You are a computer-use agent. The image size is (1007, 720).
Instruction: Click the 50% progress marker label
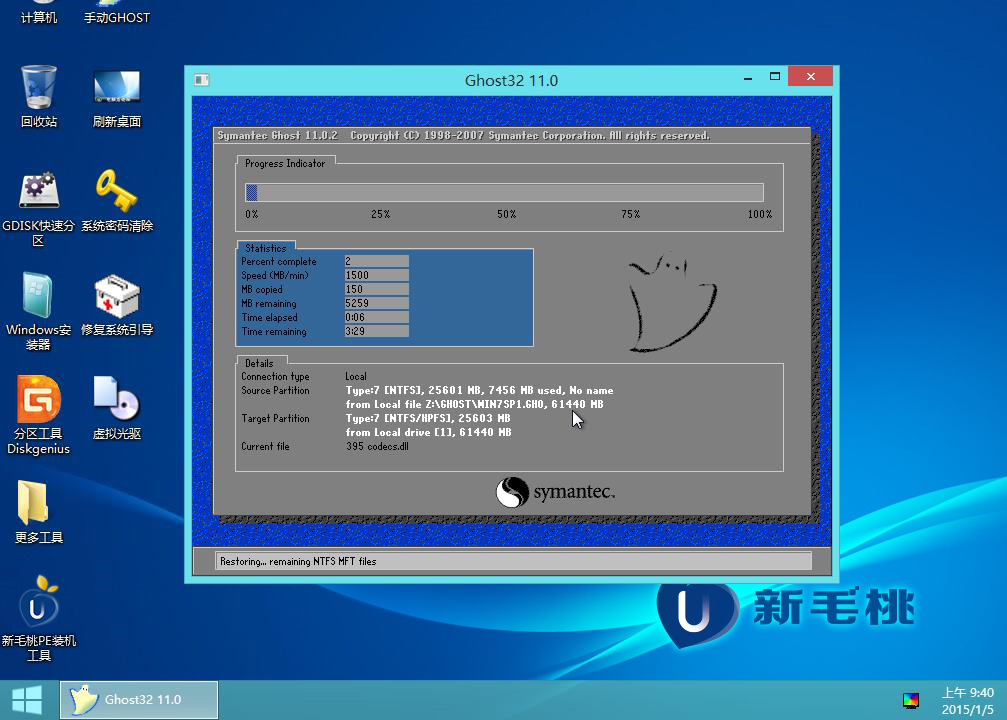pos(506,214)
